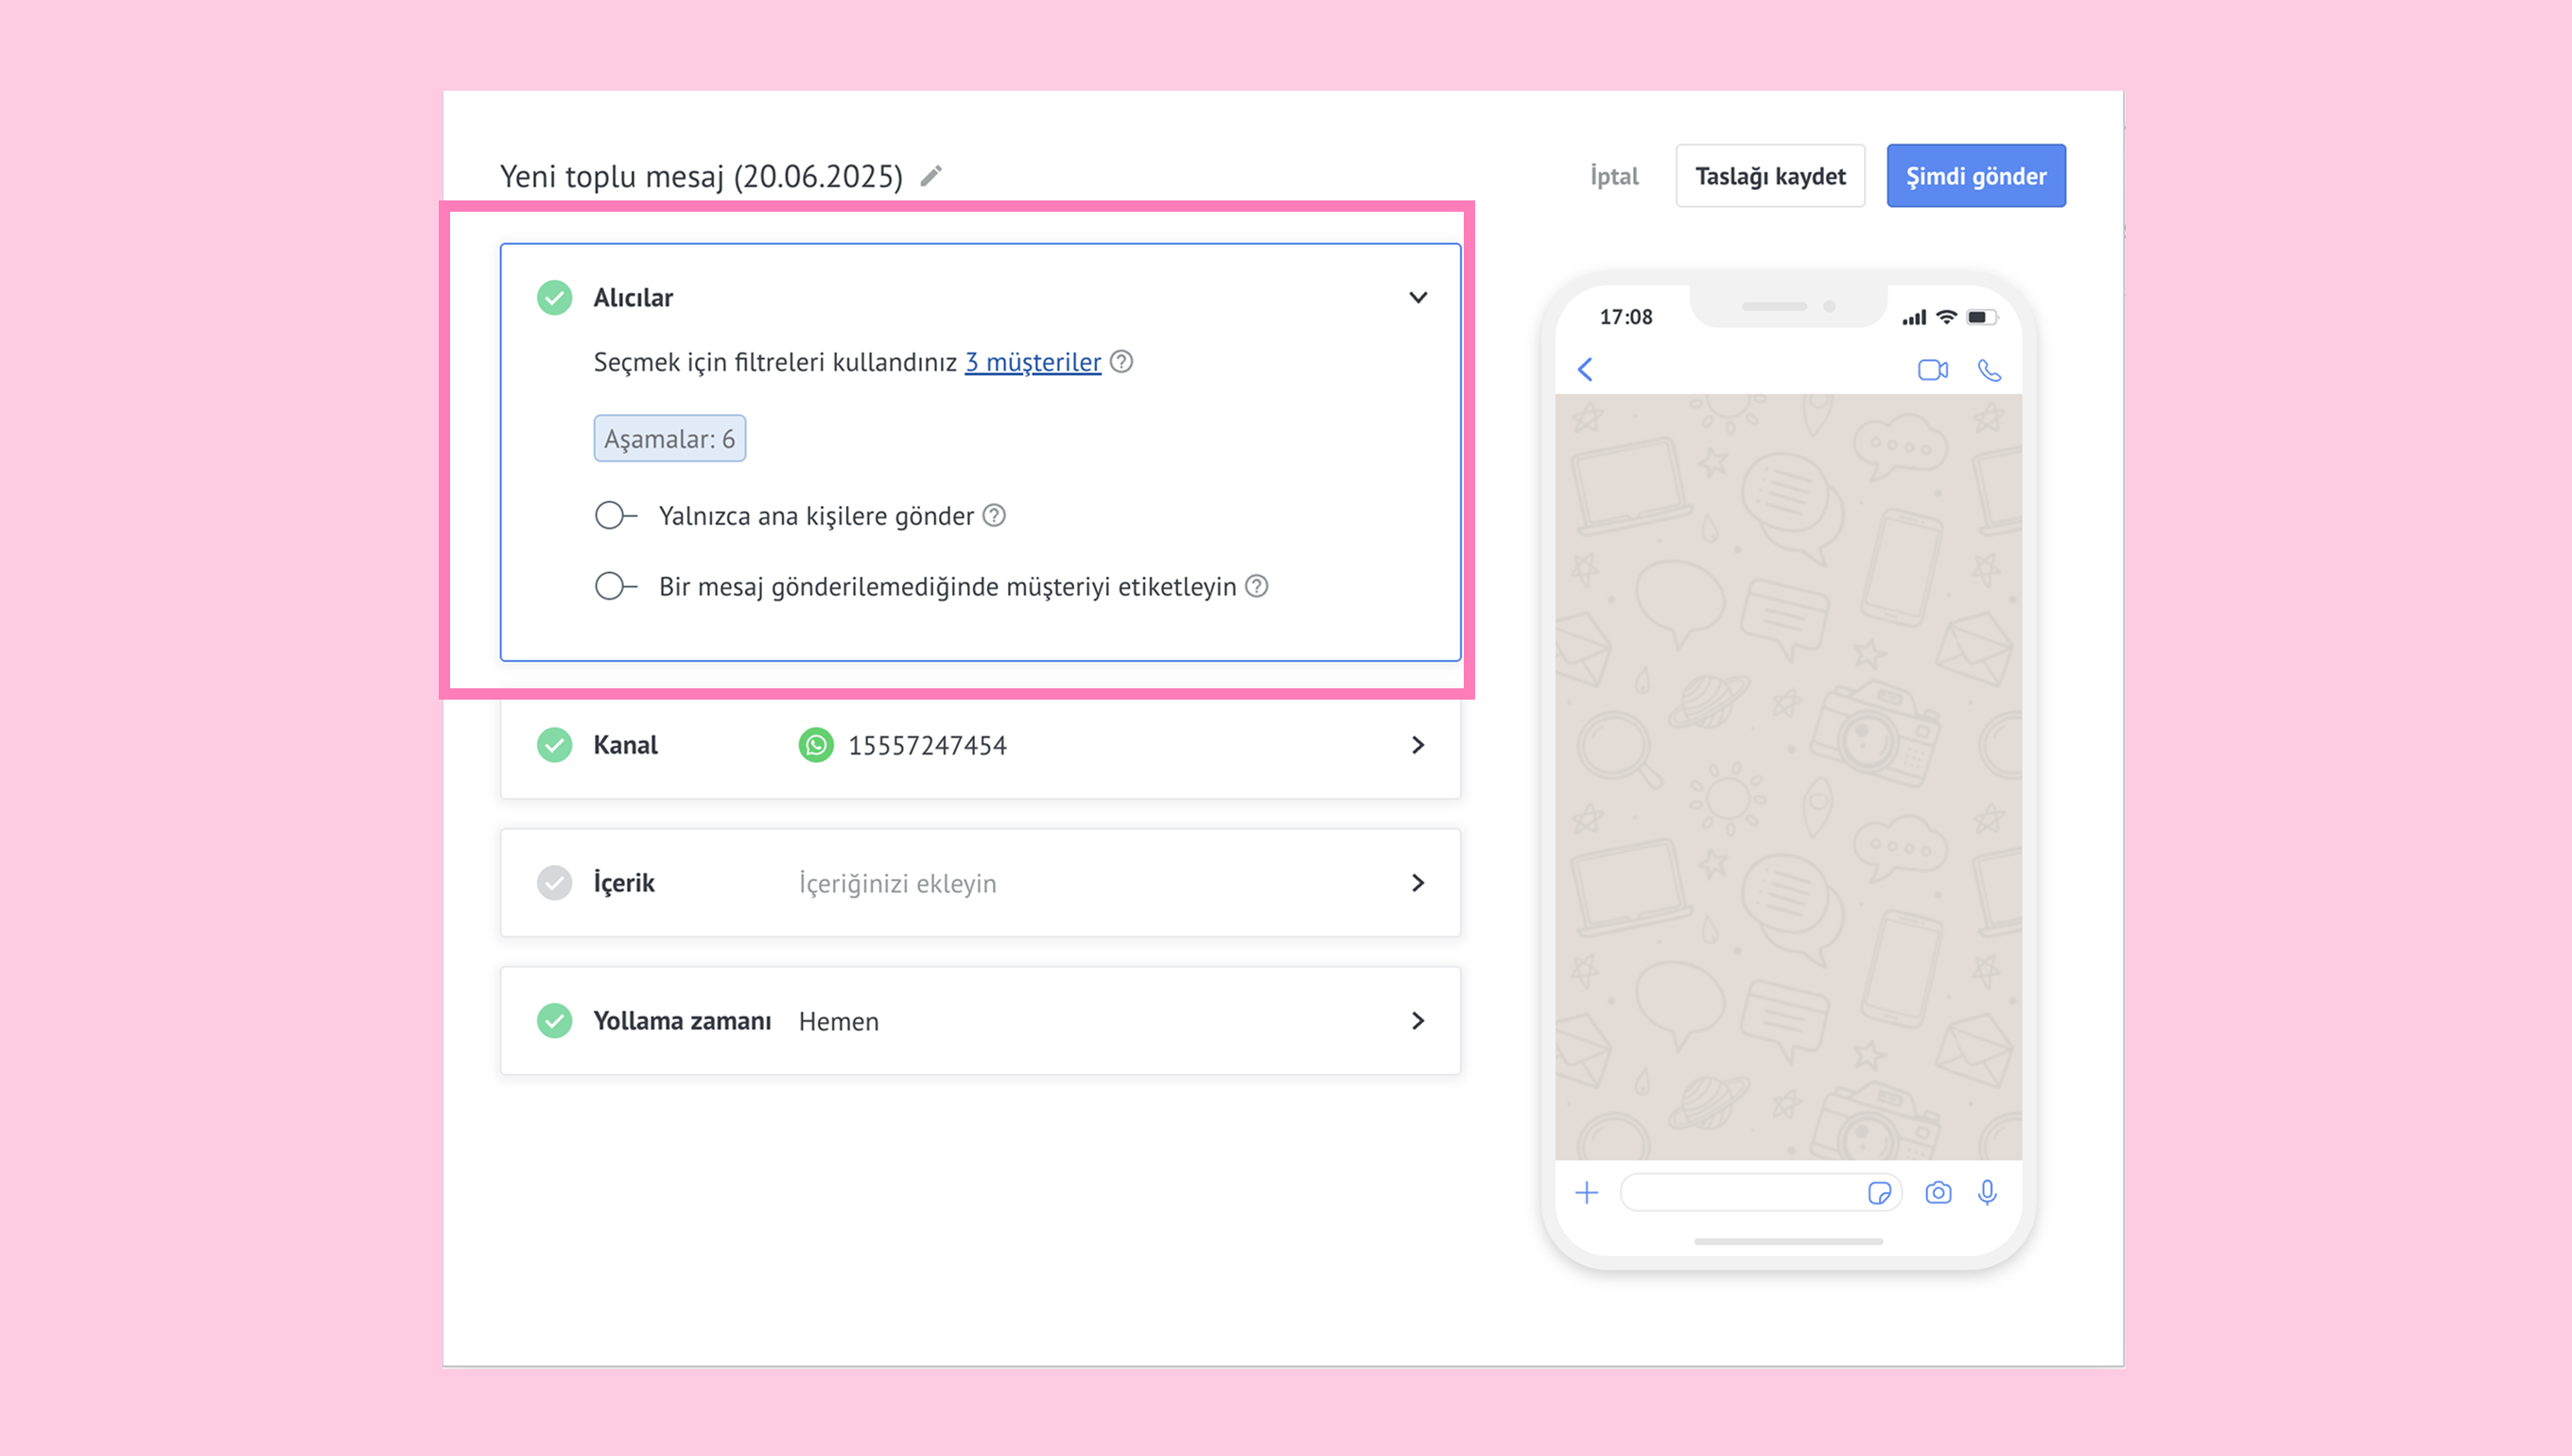This screenshot has width=2572, height=1456.
Task: Tap the phone call icon in preview
Action: tap(1990, 370)
